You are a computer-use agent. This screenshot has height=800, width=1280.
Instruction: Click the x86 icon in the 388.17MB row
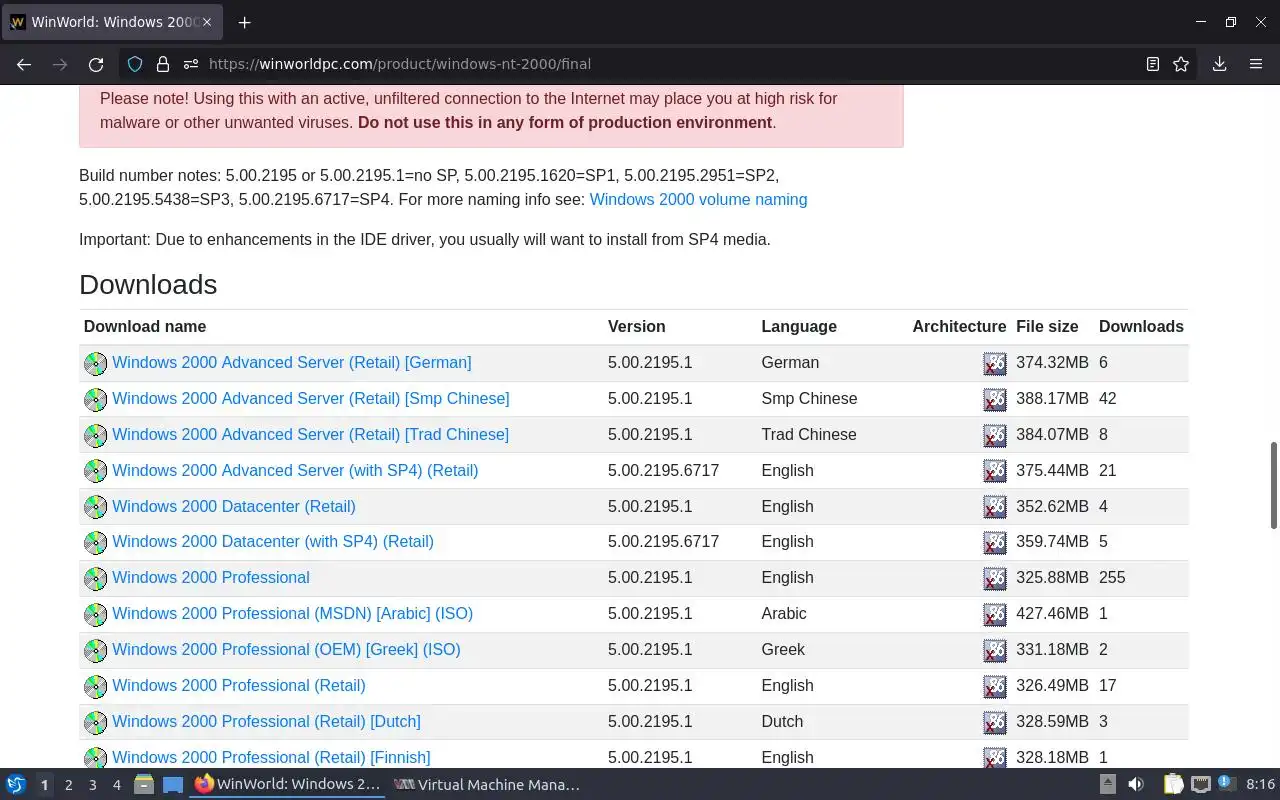point(995,399)
